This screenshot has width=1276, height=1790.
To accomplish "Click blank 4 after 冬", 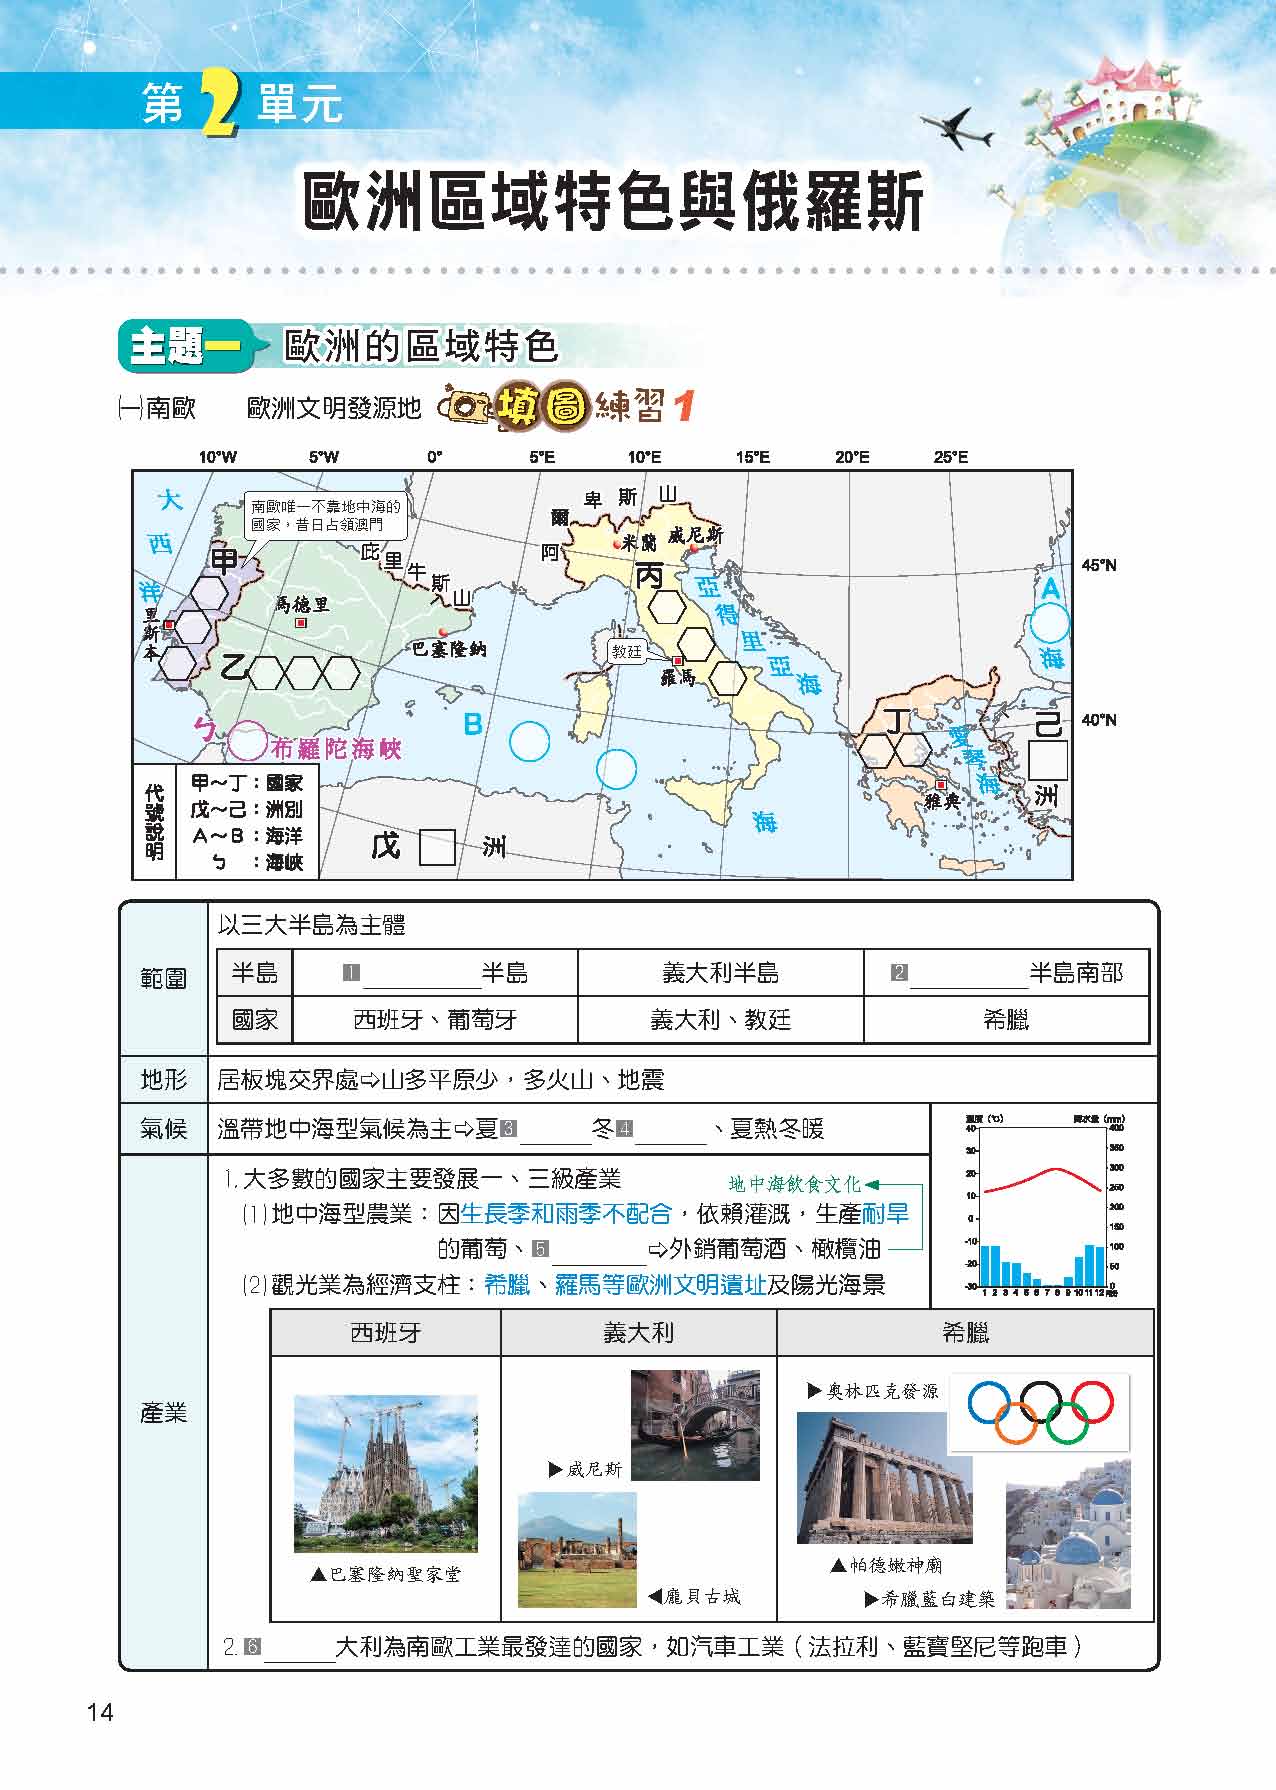I will tap(671, 1130).
